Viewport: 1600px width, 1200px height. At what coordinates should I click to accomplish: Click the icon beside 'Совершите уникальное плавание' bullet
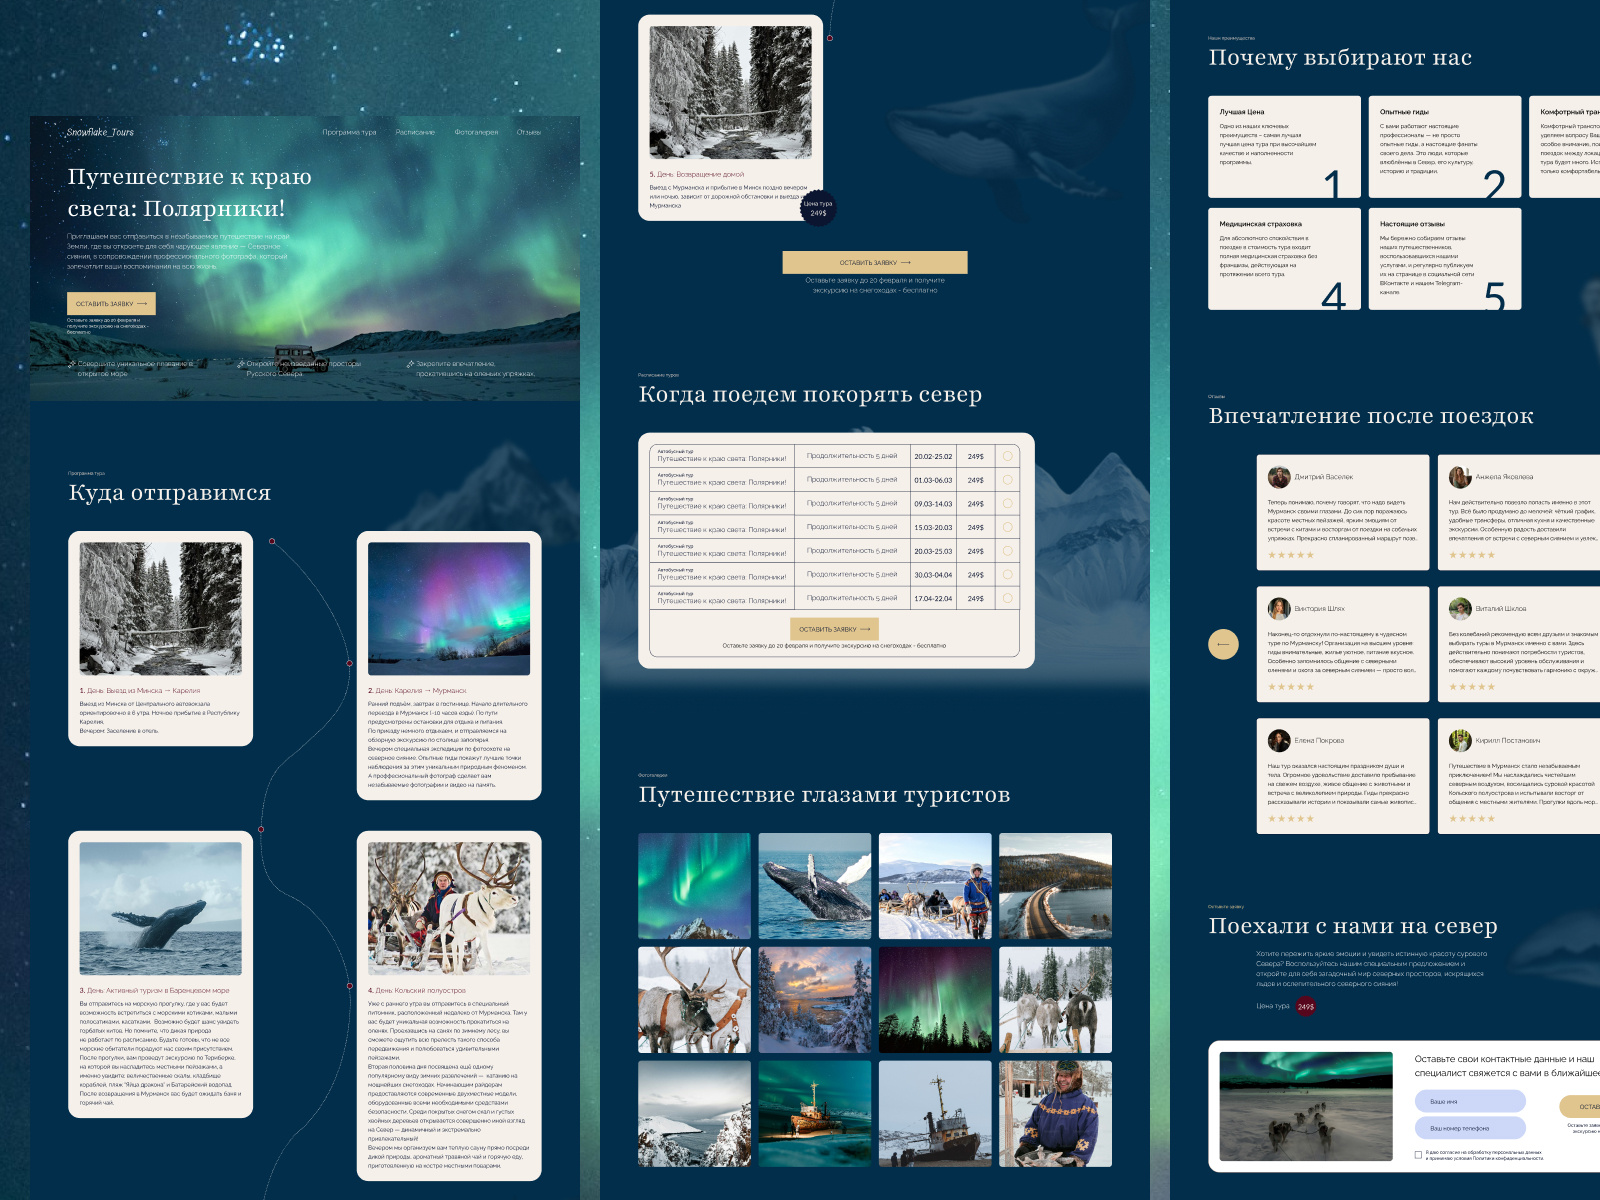coord(72,365)
